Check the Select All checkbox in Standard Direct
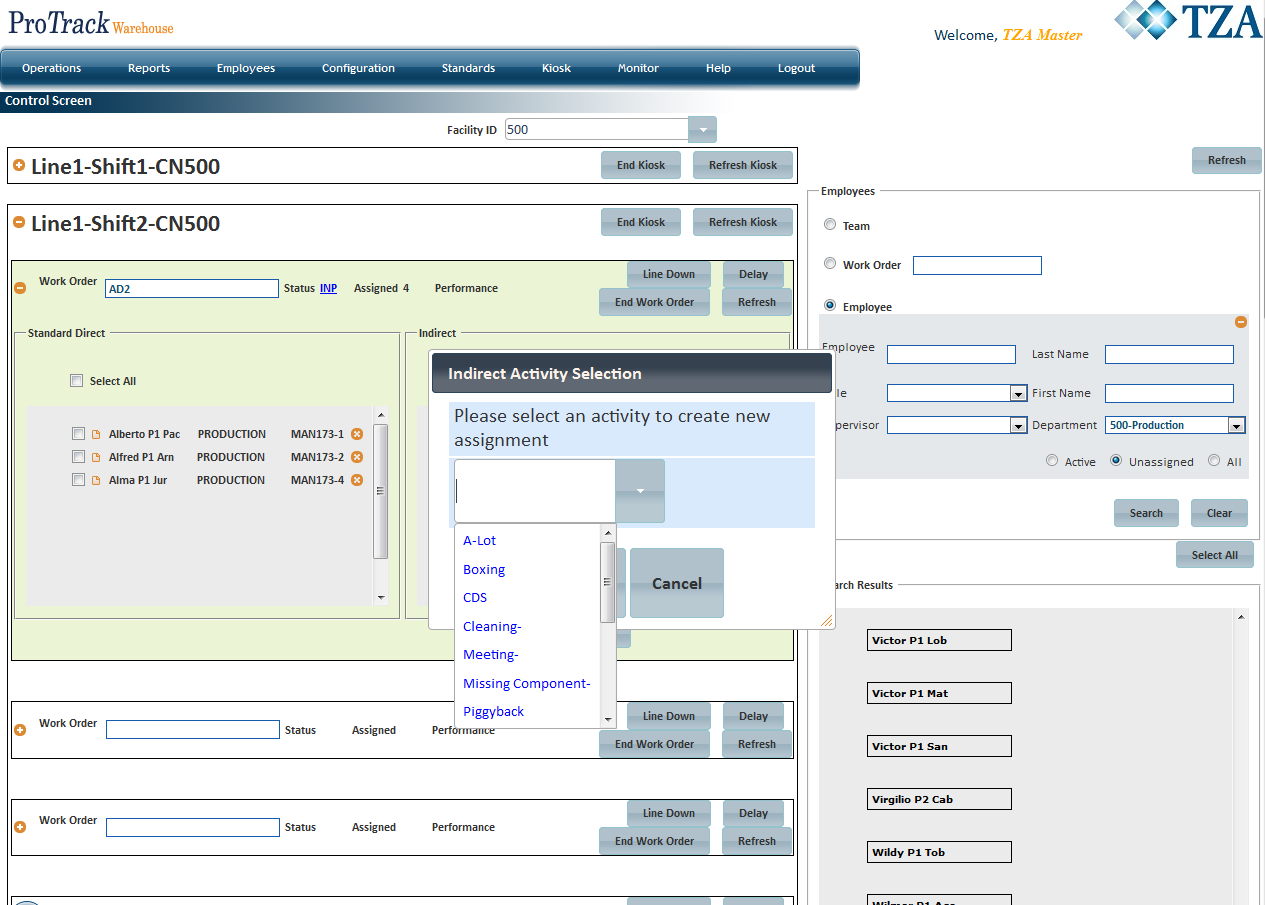1265x905 pixels. tap(77, 380)
